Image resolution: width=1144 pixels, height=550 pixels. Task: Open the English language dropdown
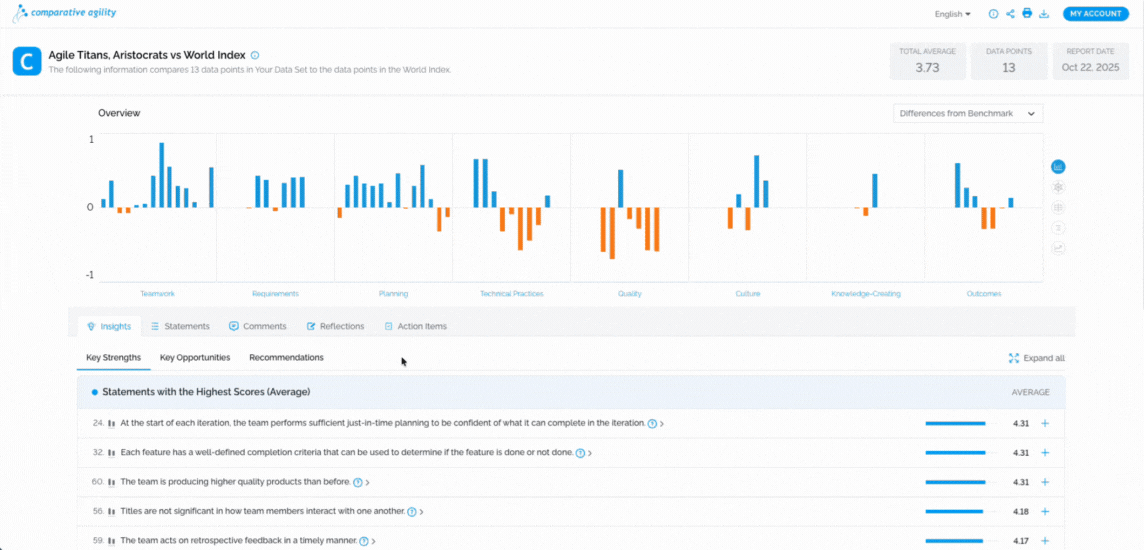tap(952, 14)
